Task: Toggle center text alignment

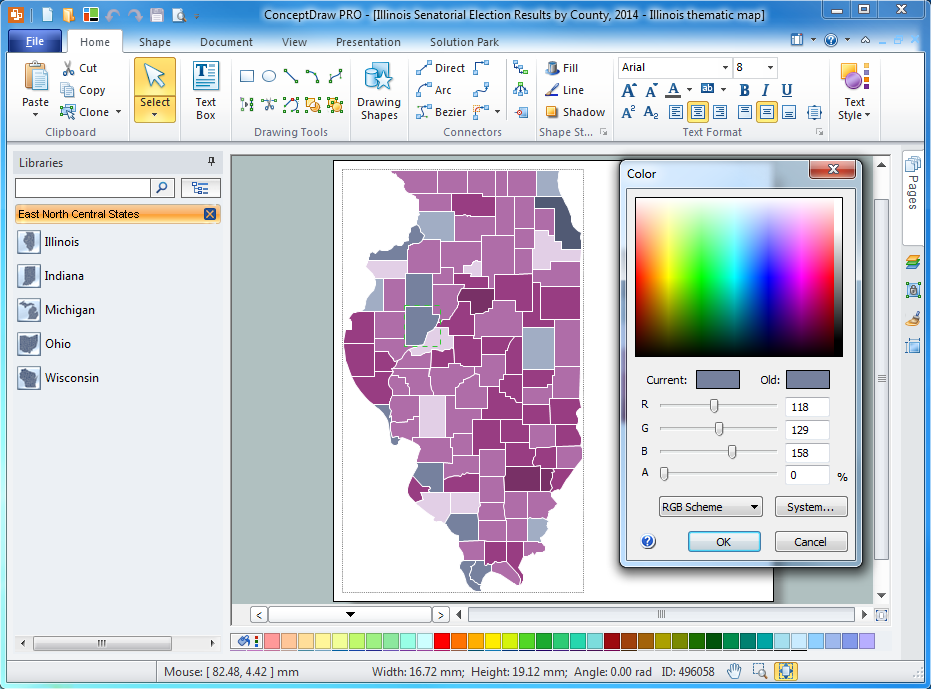Action: point(699,112)
